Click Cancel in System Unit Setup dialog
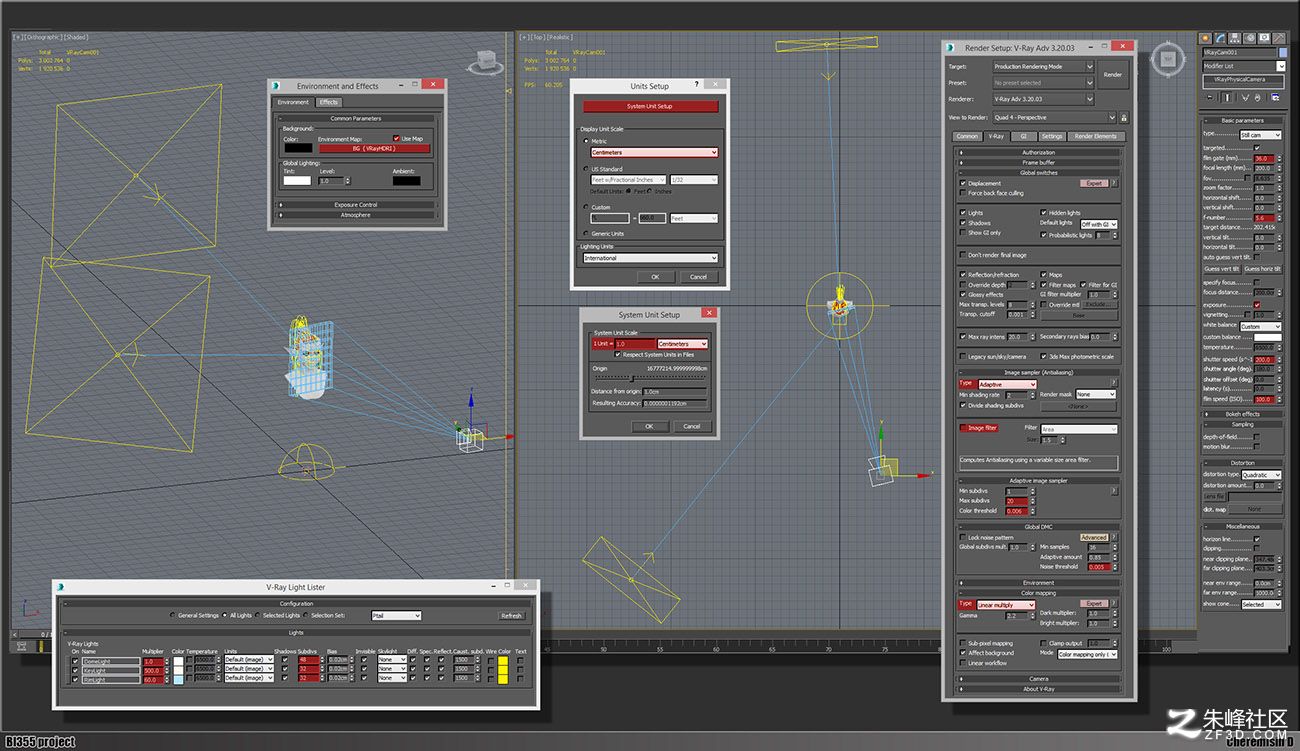The width and height of the screenshot is (1300, 751). click(691, 426)
